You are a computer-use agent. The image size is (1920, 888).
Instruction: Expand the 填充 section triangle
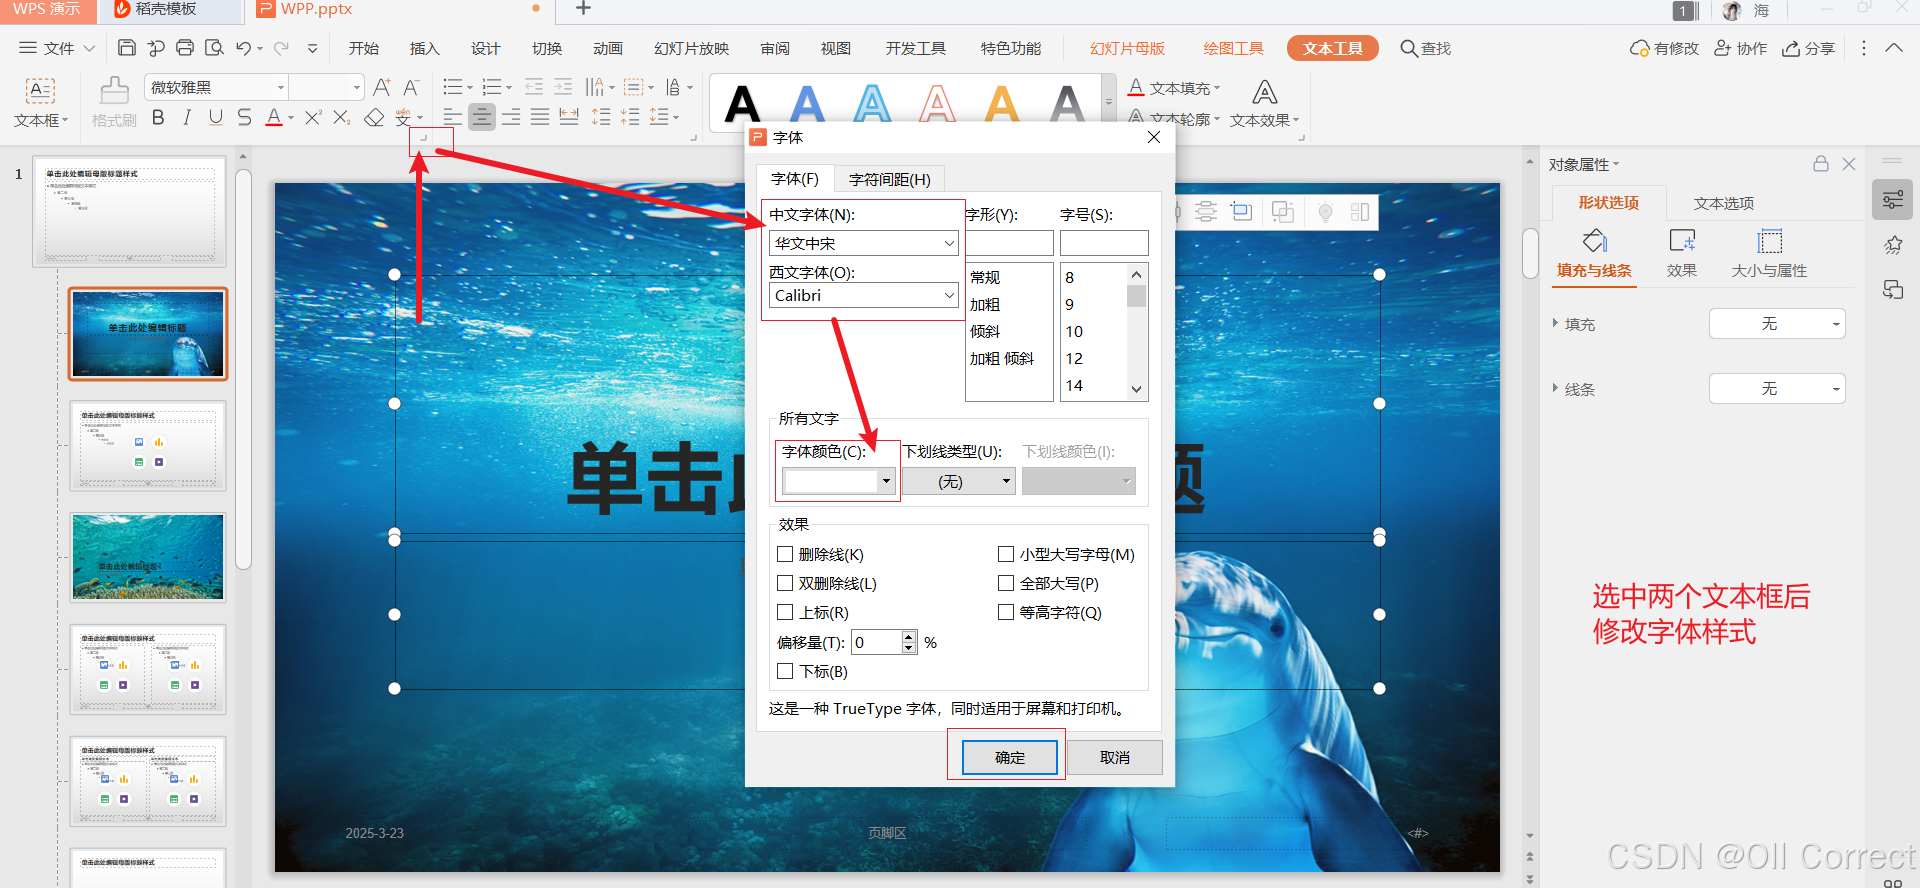tap(1555, 323)
